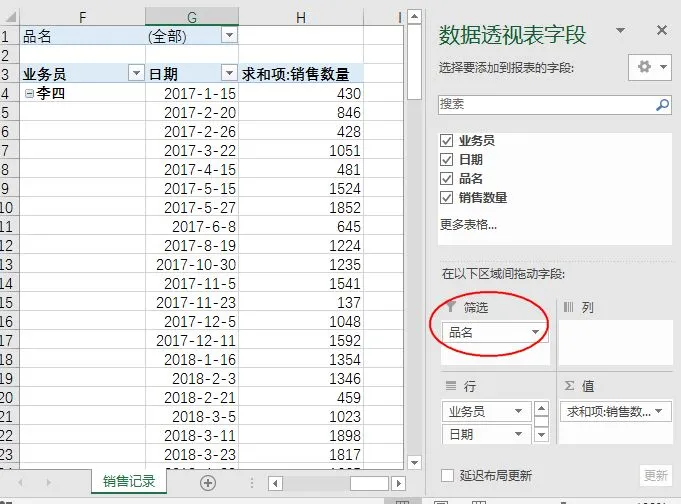This screenshot has width=681, height=504.
Task: Open the gear tools menu in the field pane
Action: 650,67
